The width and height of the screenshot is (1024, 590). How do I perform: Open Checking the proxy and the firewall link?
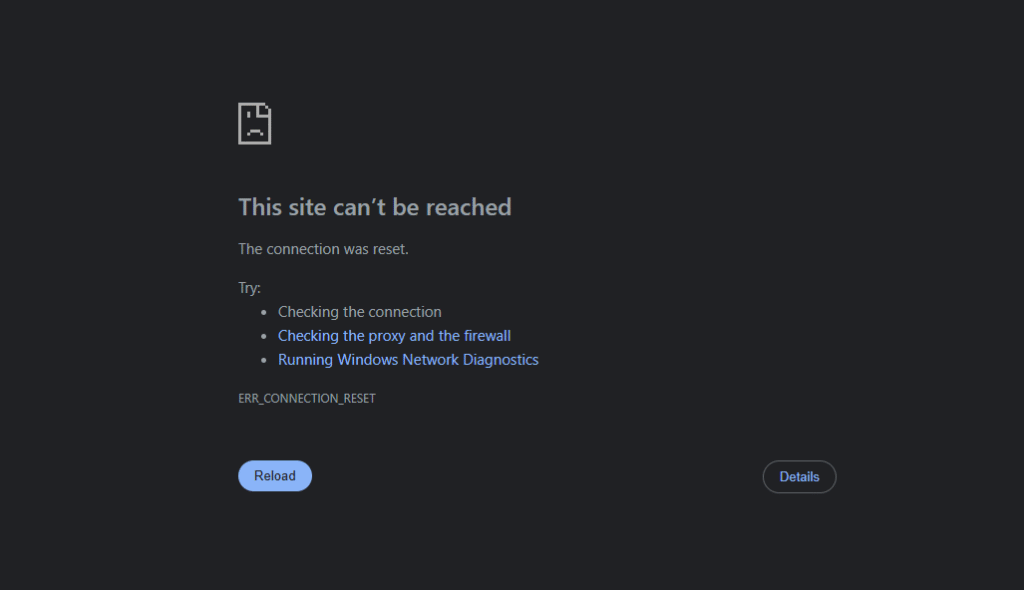(x=394, y=336)
